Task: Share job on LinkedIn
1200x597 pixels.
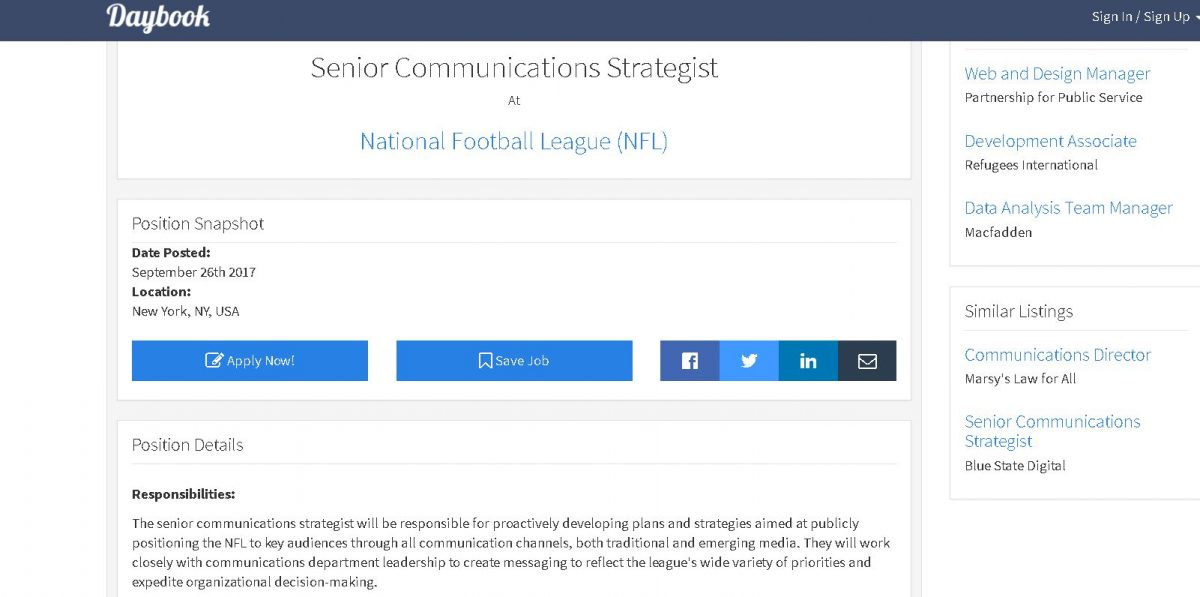Action: pyautogui.click(x=808, y=361)
